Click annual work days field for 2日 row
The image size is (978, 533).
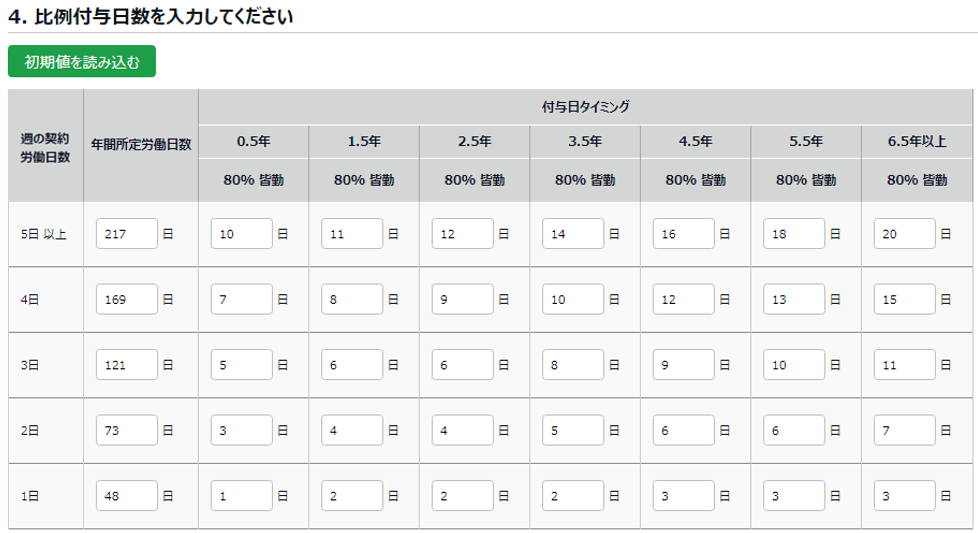[x=127, y=430]
